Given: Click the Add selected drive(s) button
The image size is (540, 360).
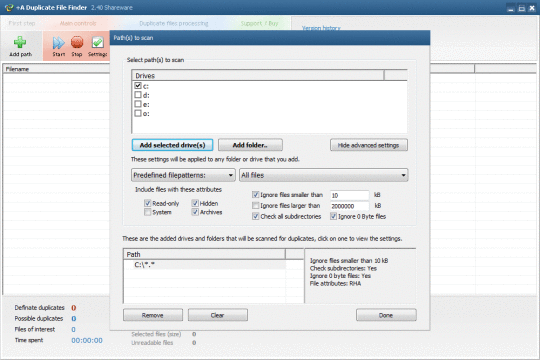Looking at the screenshot, I should tap(172, 145).
